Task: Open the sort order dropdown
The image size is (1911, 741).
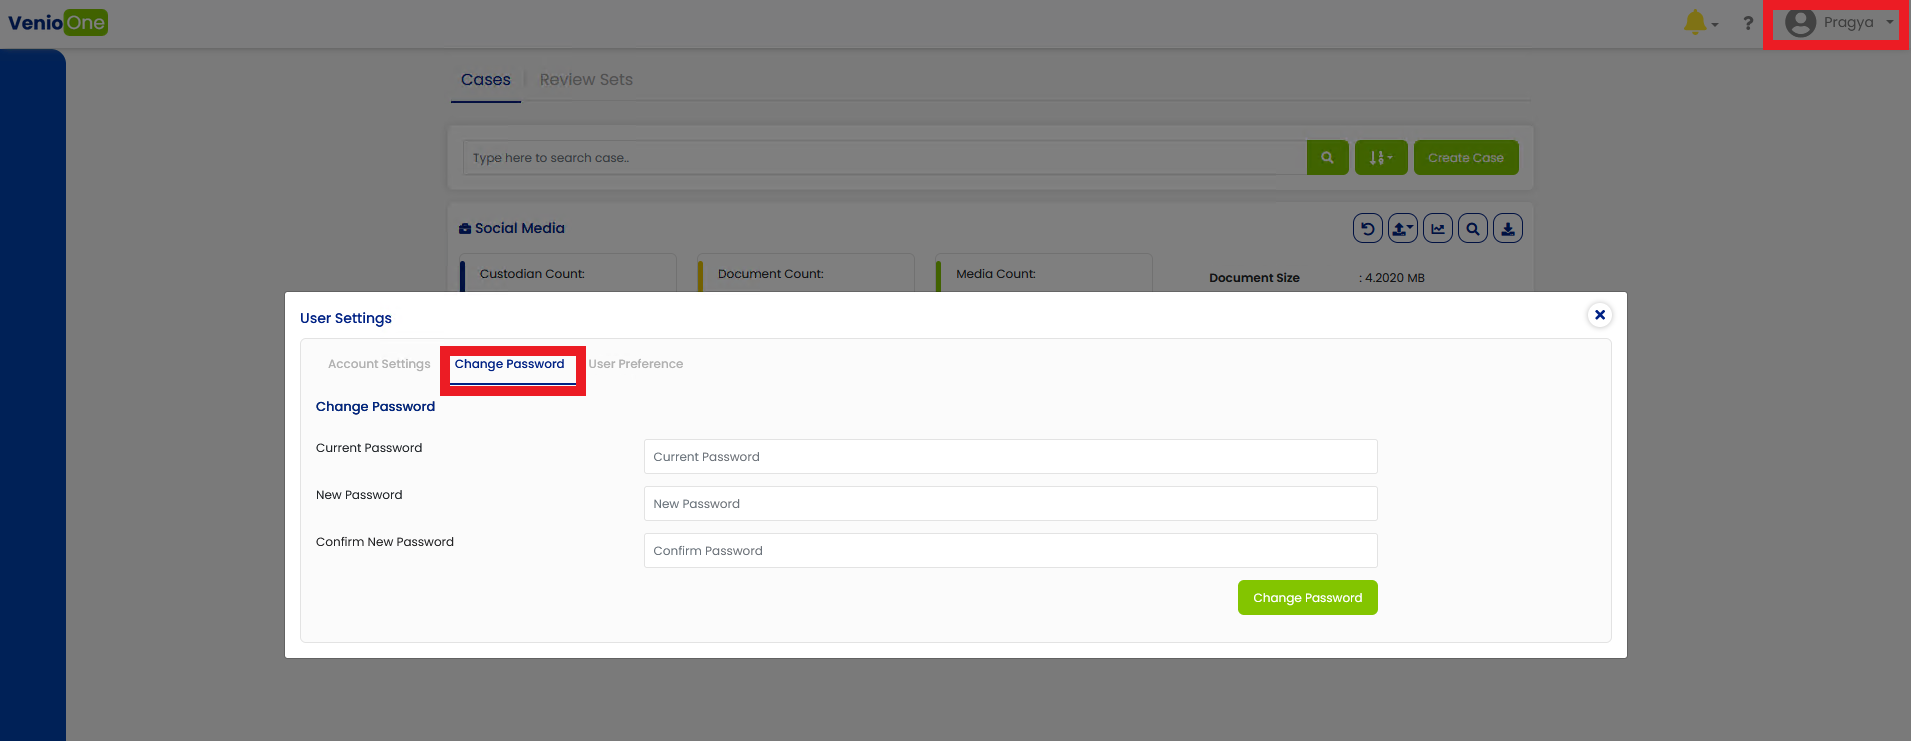Action: tap(1381, 157)
